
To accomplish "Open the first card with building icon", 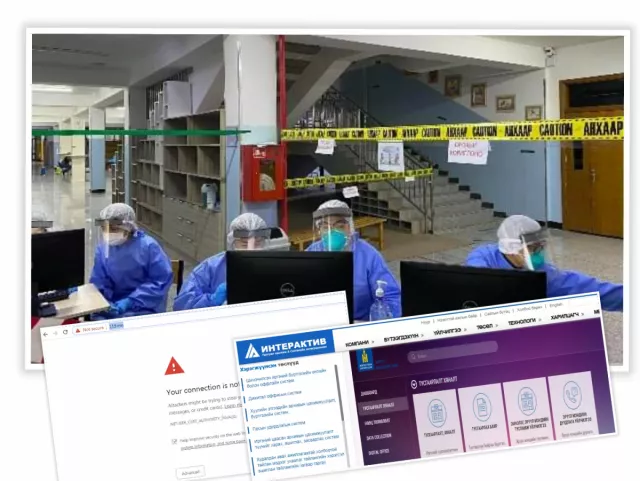I will click(439, 421).
